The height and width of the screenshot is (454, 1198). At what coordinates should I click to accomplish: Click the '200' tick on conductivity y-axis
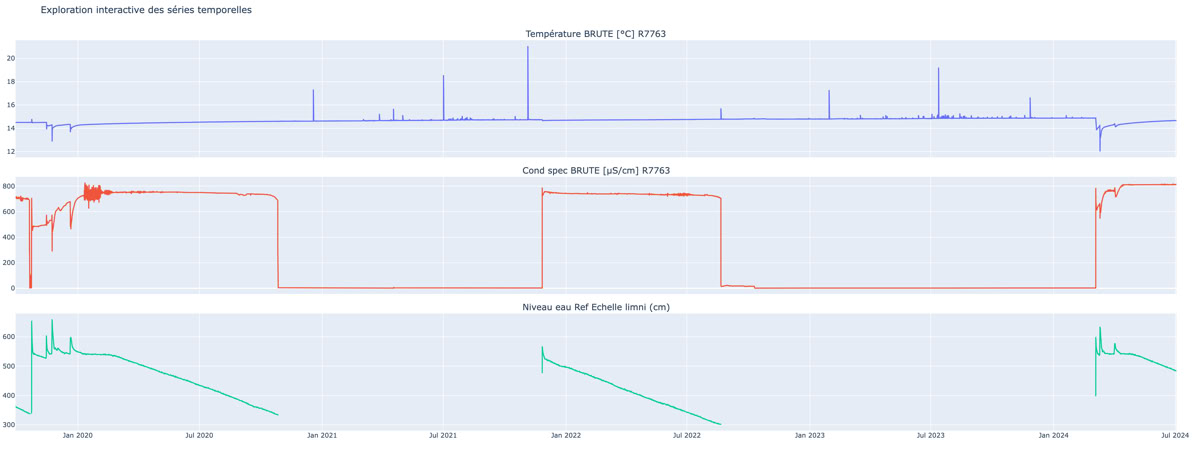pyautogui.click(x=8, y=263)
